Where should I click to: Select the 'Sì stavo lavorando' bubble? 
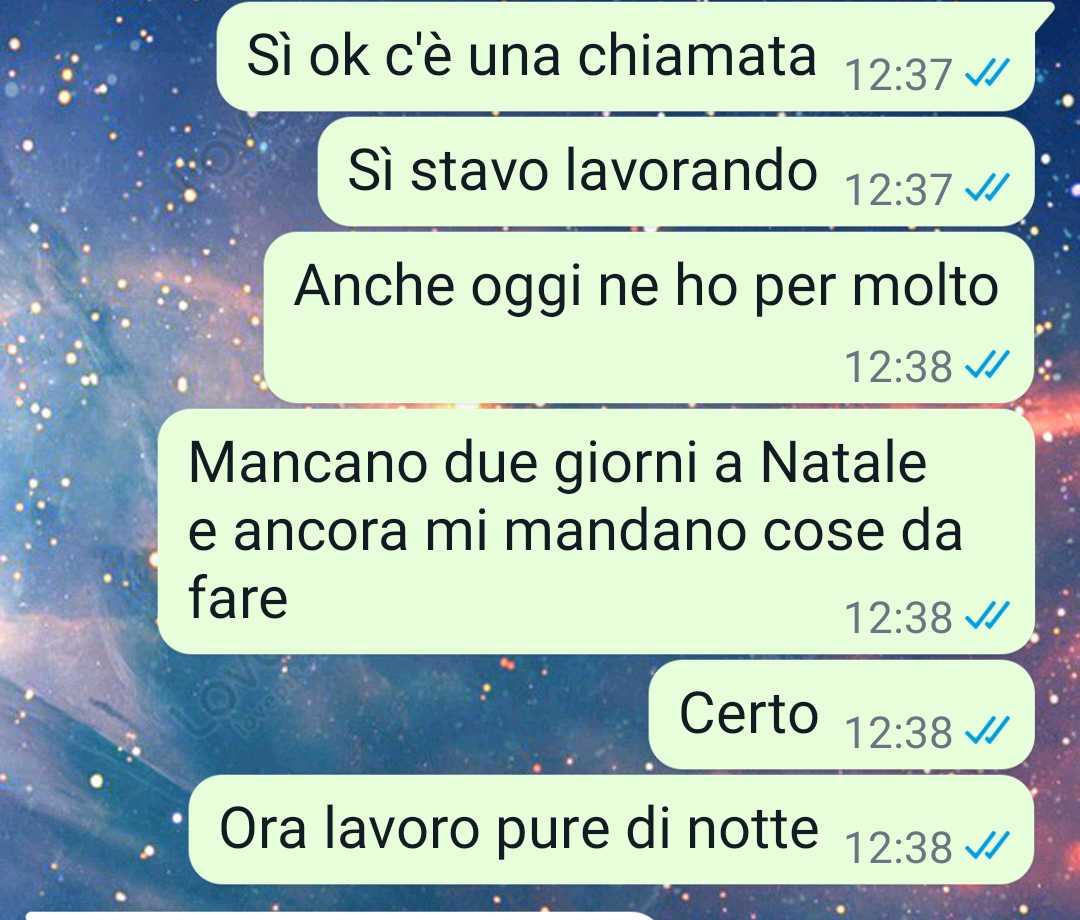click(x=676, y=171)
